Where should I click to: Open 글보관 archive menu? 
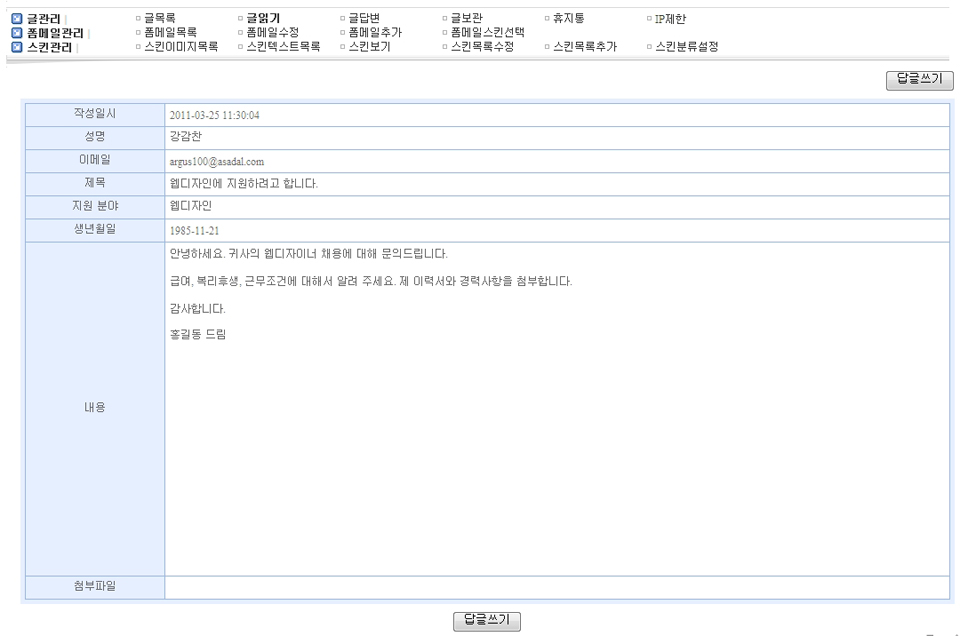(467, 19)
